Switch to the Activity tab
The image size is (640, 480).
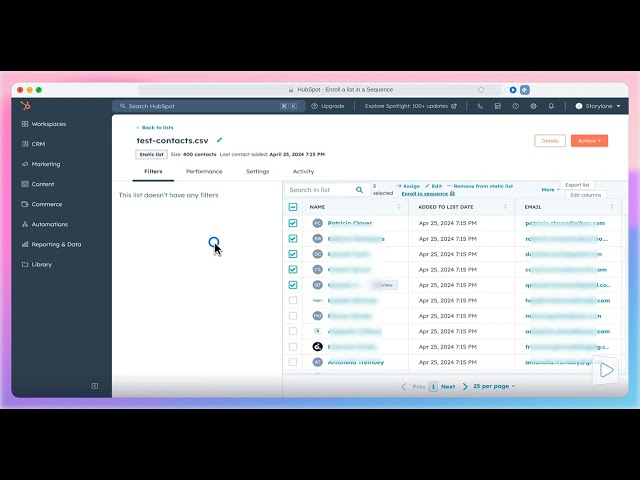pos(303,171)
